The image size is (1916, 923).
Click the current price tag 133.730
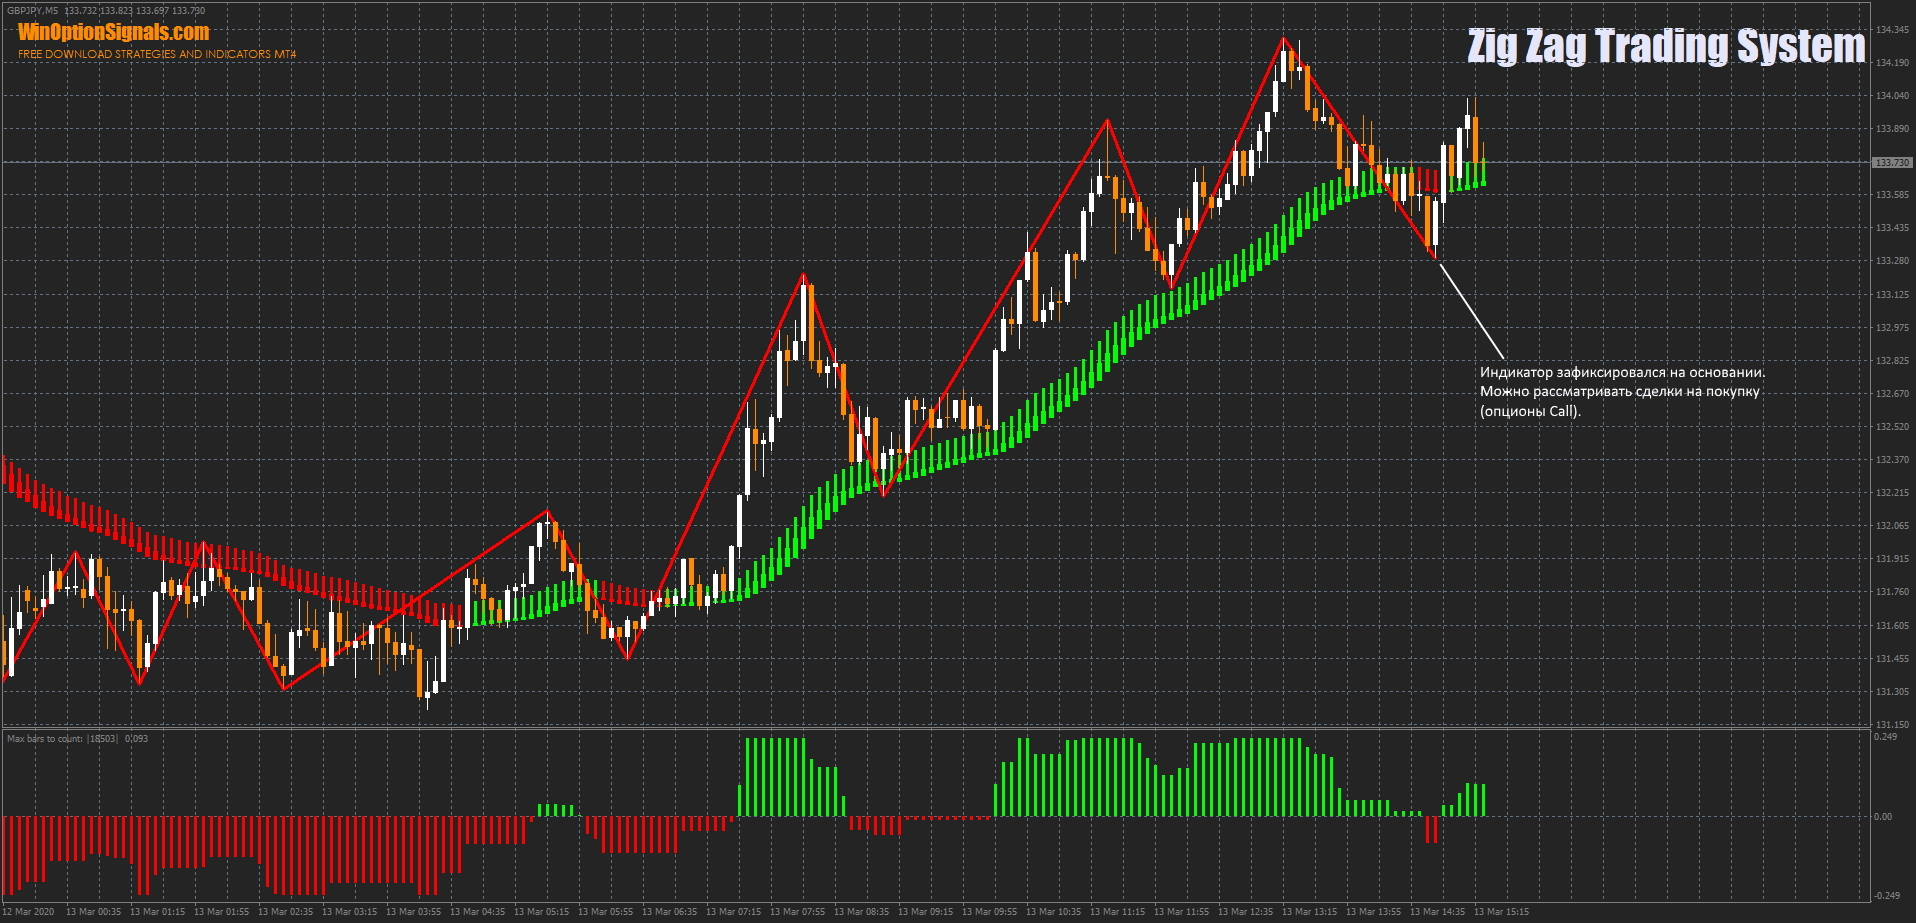(1891, 162)
